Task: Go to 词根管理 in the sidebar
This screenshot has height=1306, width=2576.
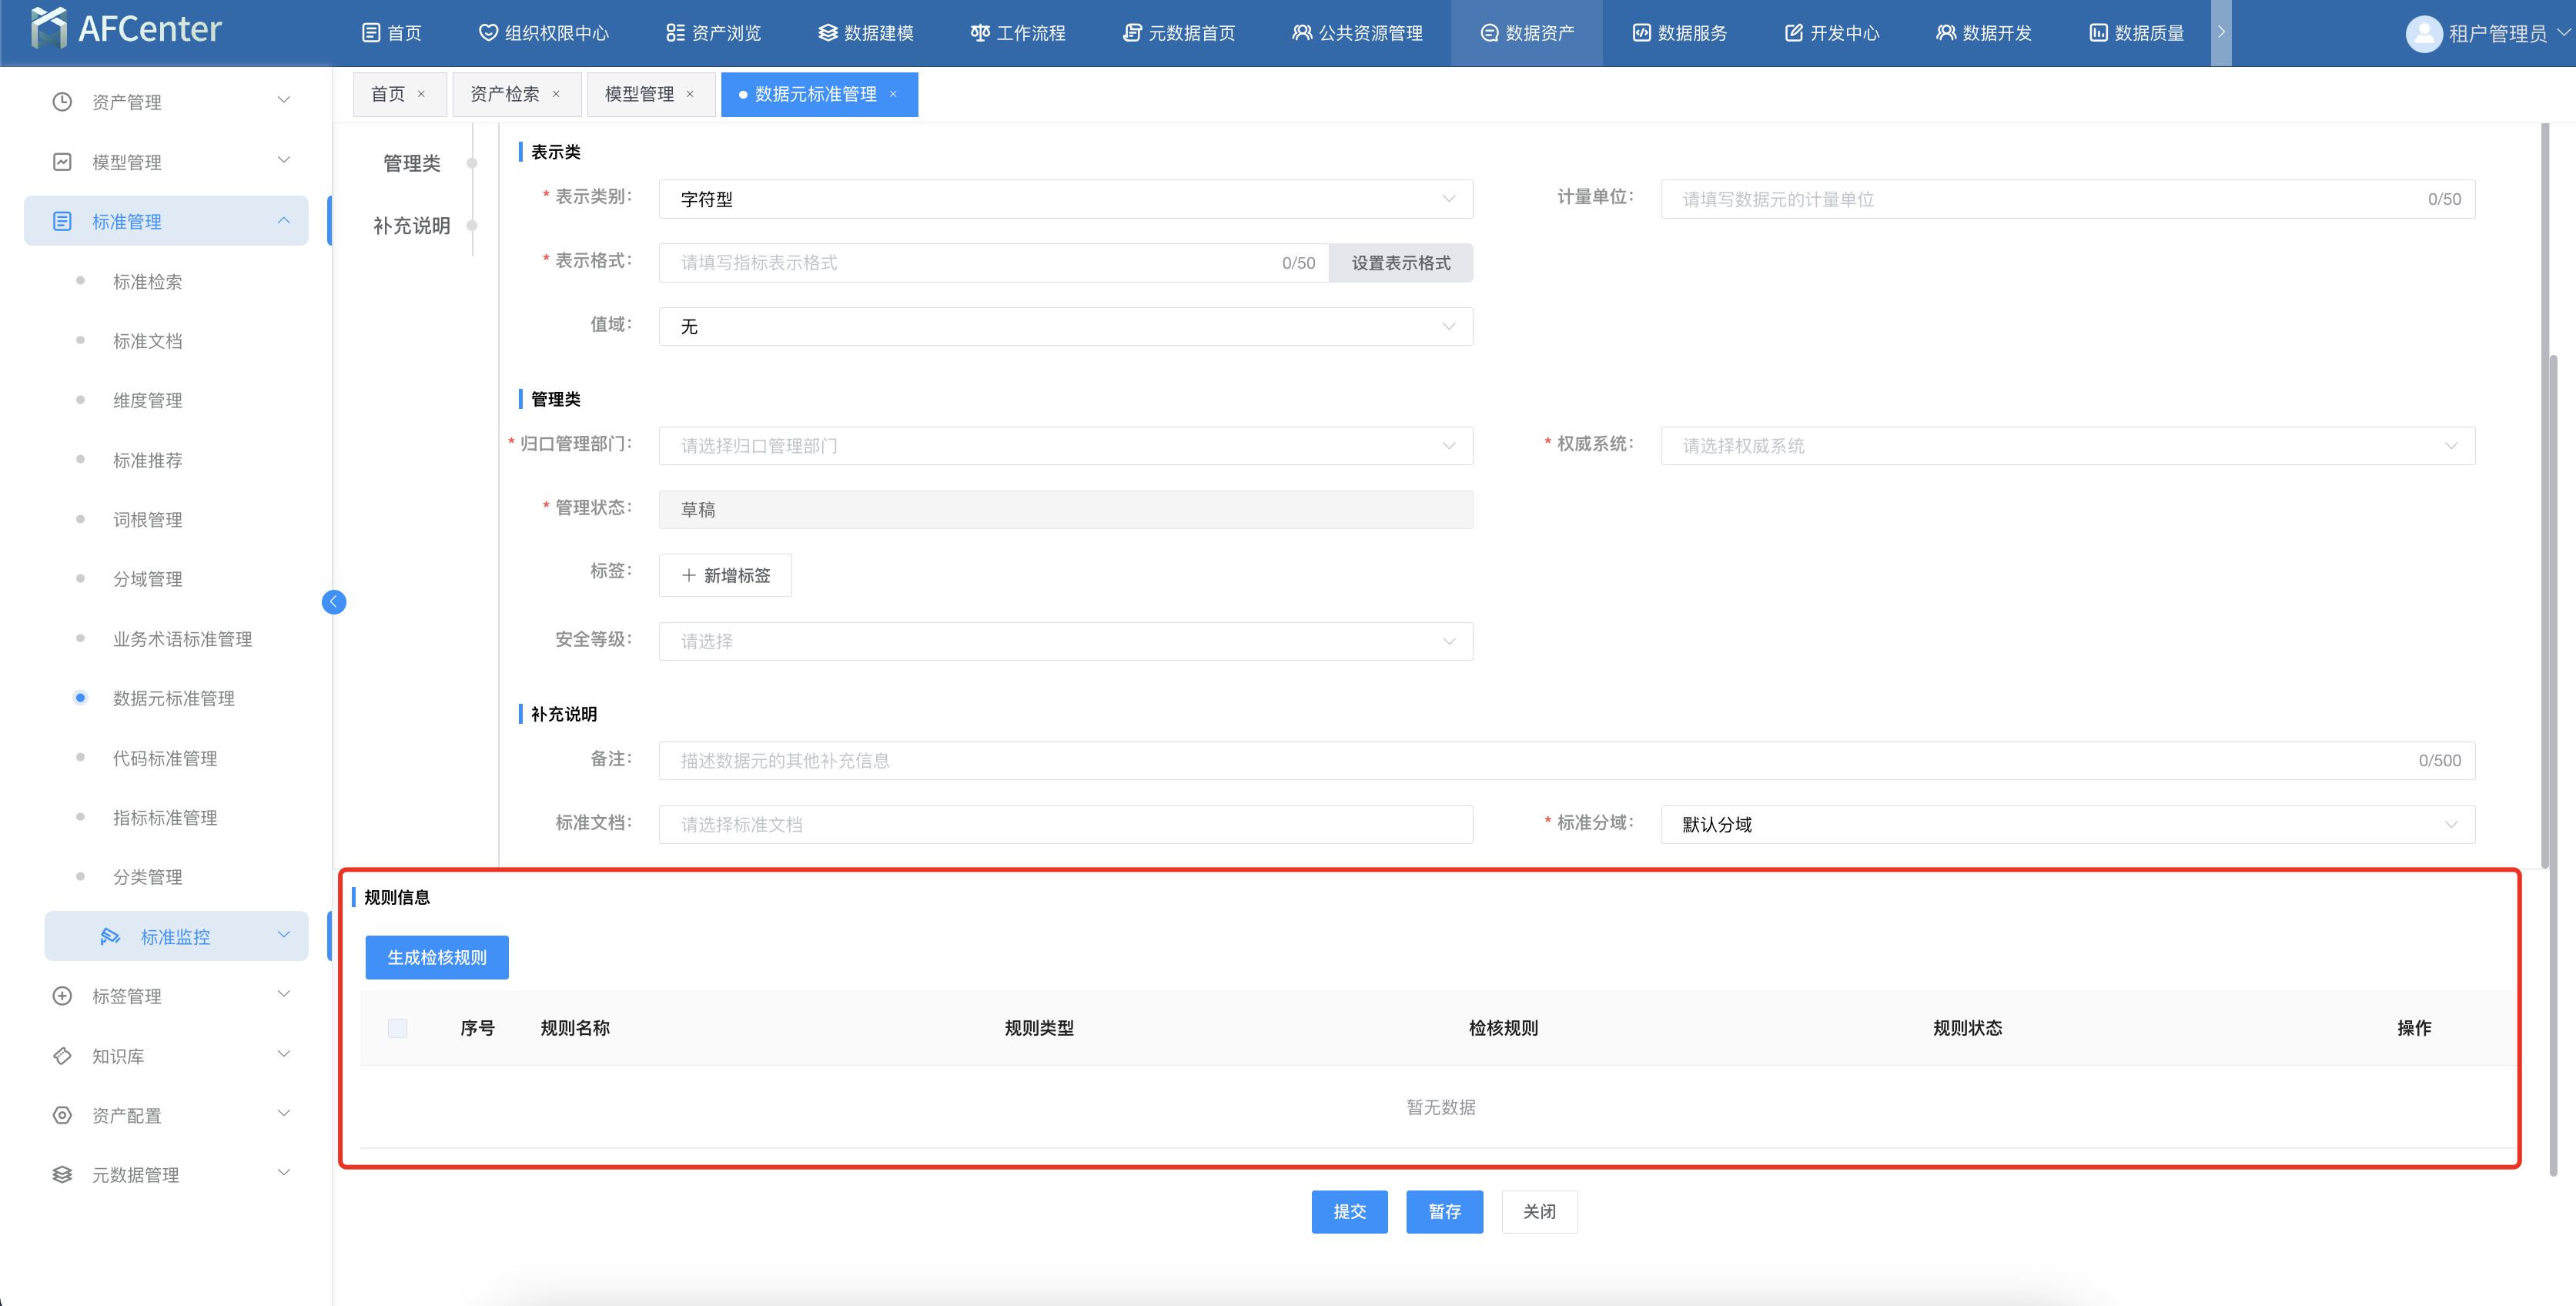Action: coord(148,519)
